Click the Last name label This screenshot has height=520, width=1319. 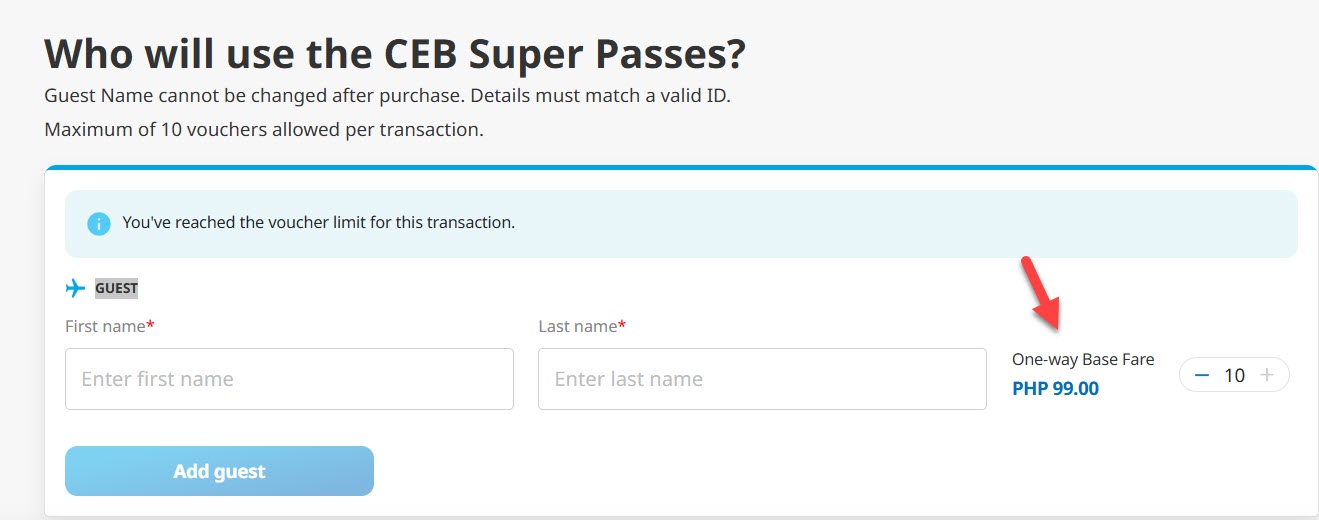(x=577, y=326)
